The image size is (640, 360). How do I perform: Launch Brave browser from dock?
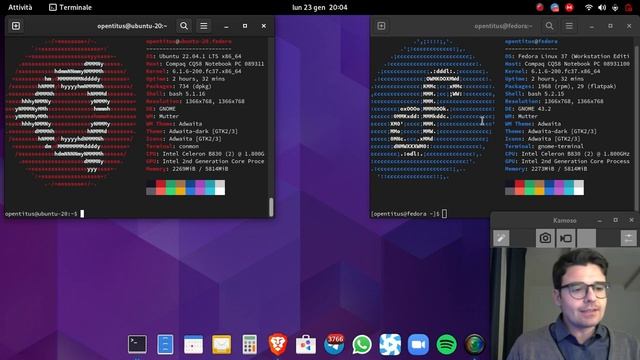278,344
